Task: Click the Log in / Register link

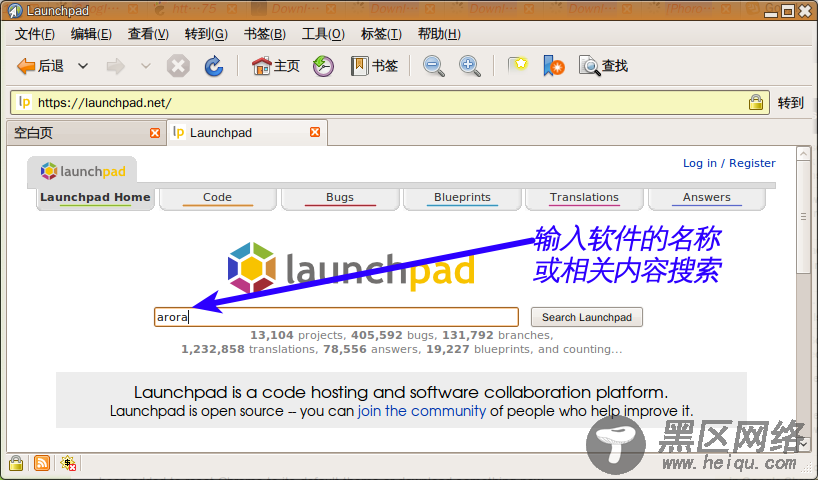Action: coord(729,163)
